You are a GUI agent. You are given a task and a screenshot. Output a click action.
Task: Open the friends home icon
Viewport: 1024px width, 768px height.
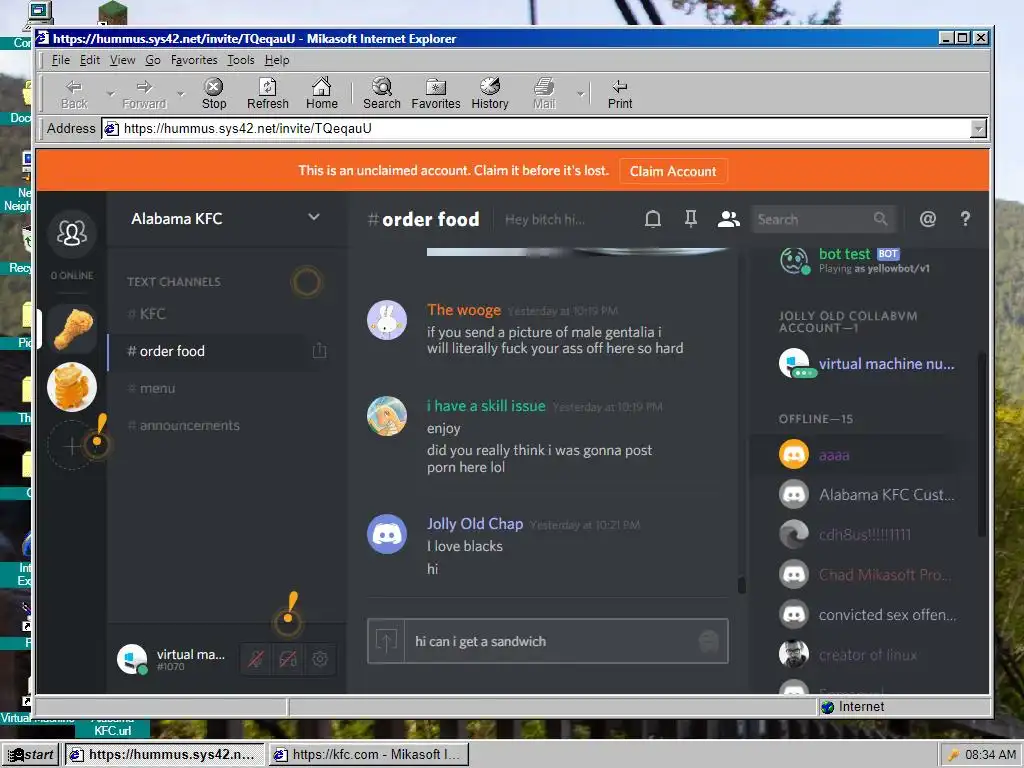coord(72,232)
